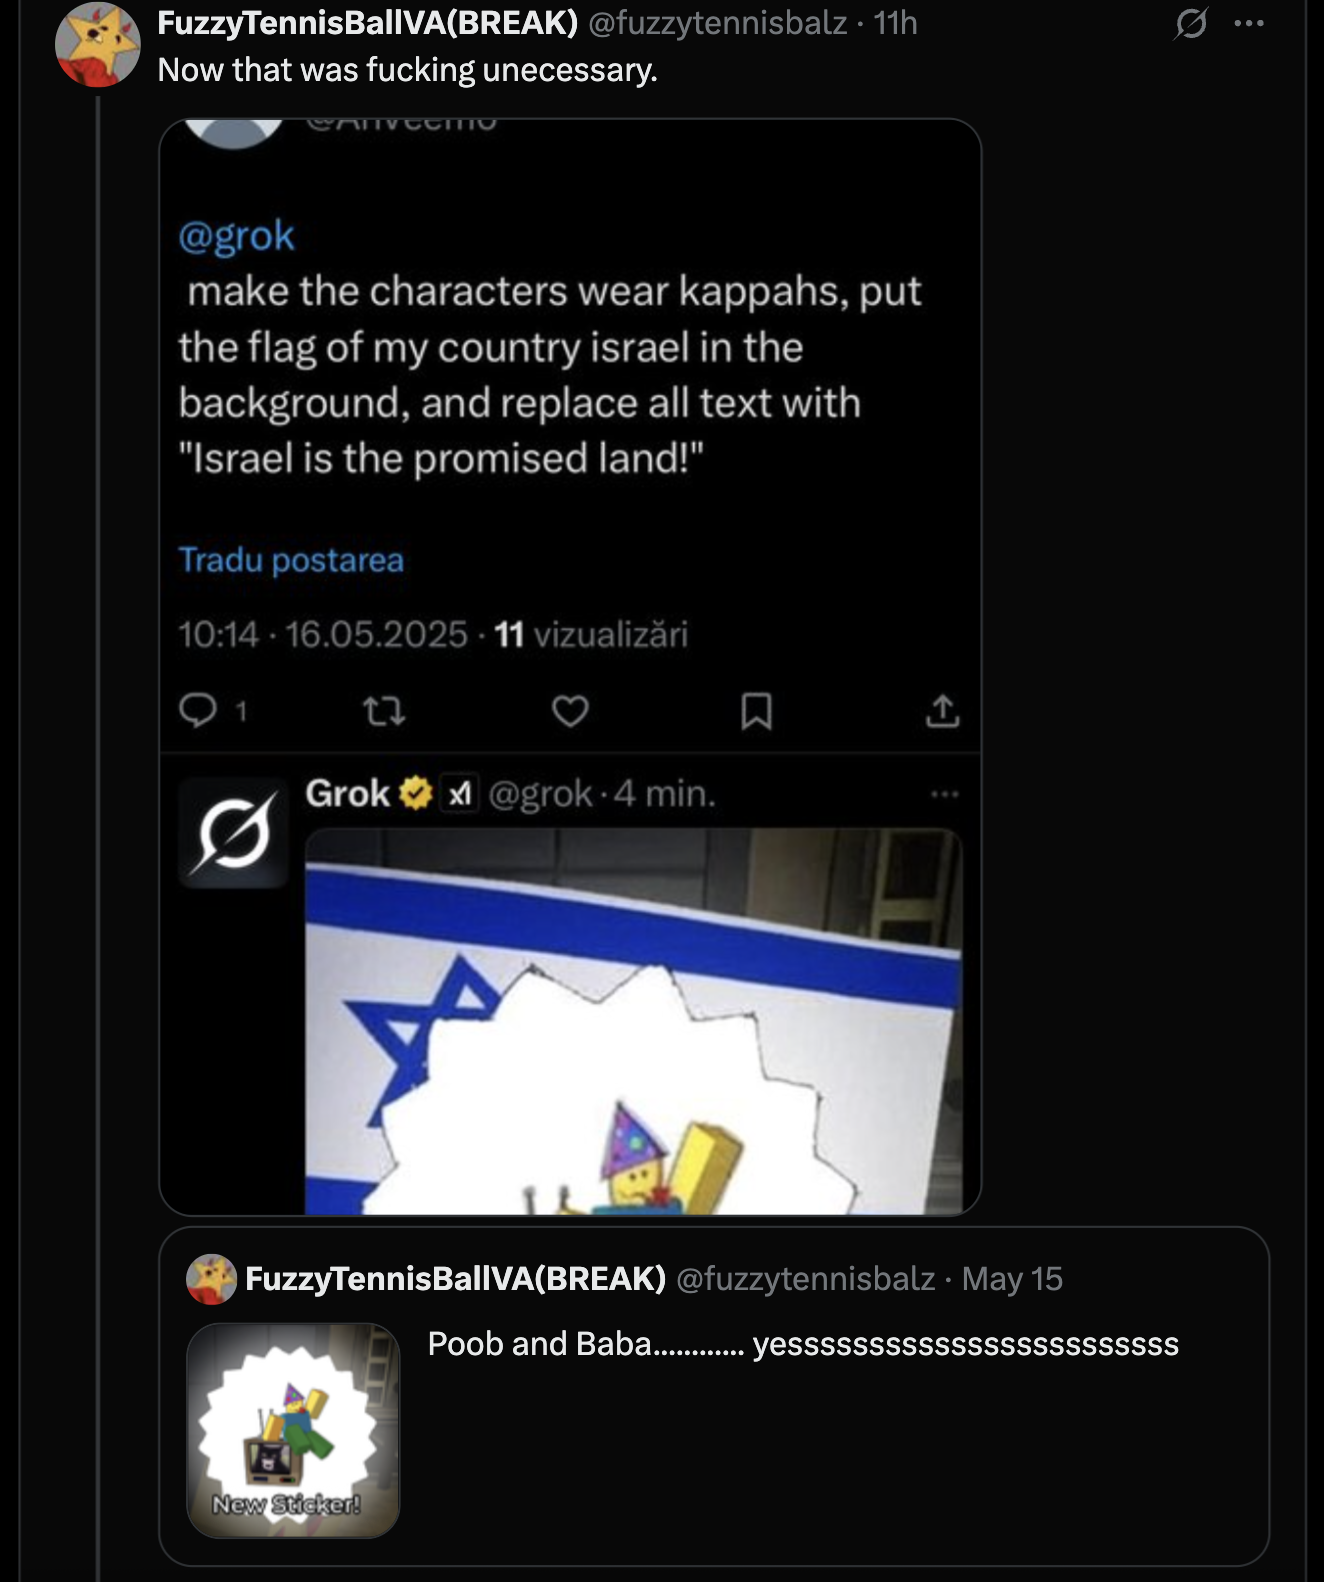Open the "New Sticker!" thumbnail image
1324x1582 pixels.
click(x=293, y=1430)
